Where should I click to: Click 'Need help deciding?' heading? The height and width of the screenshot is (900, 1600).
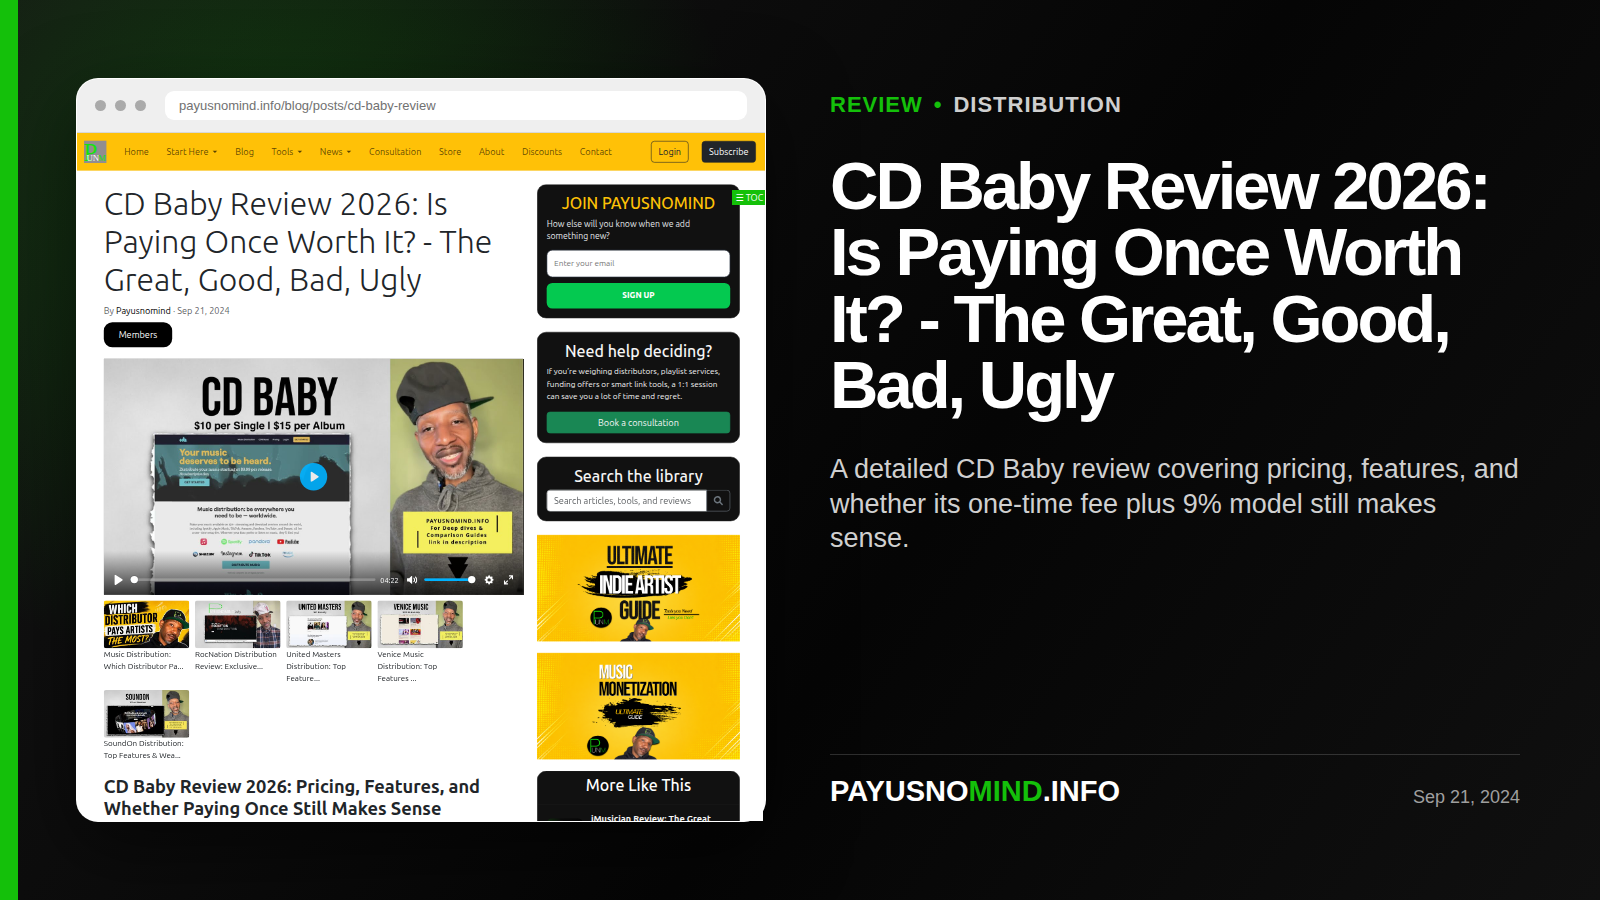(x=638, y=351)
